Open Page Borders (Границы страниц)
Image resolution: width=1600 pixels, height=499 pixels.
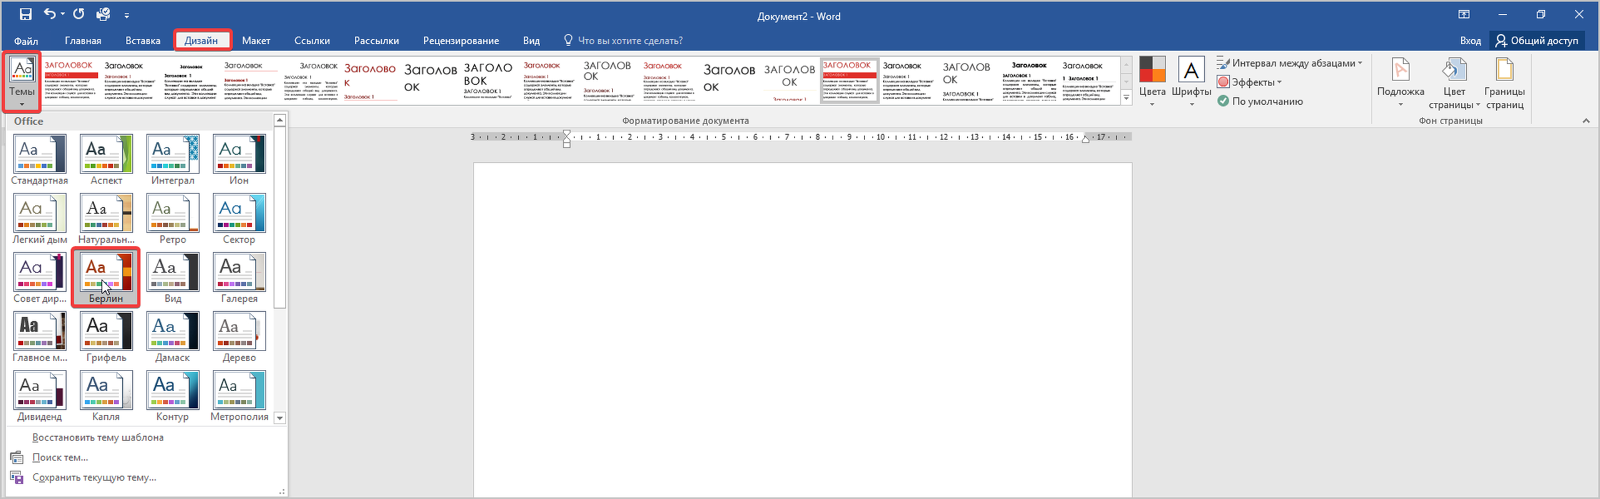1504,80
